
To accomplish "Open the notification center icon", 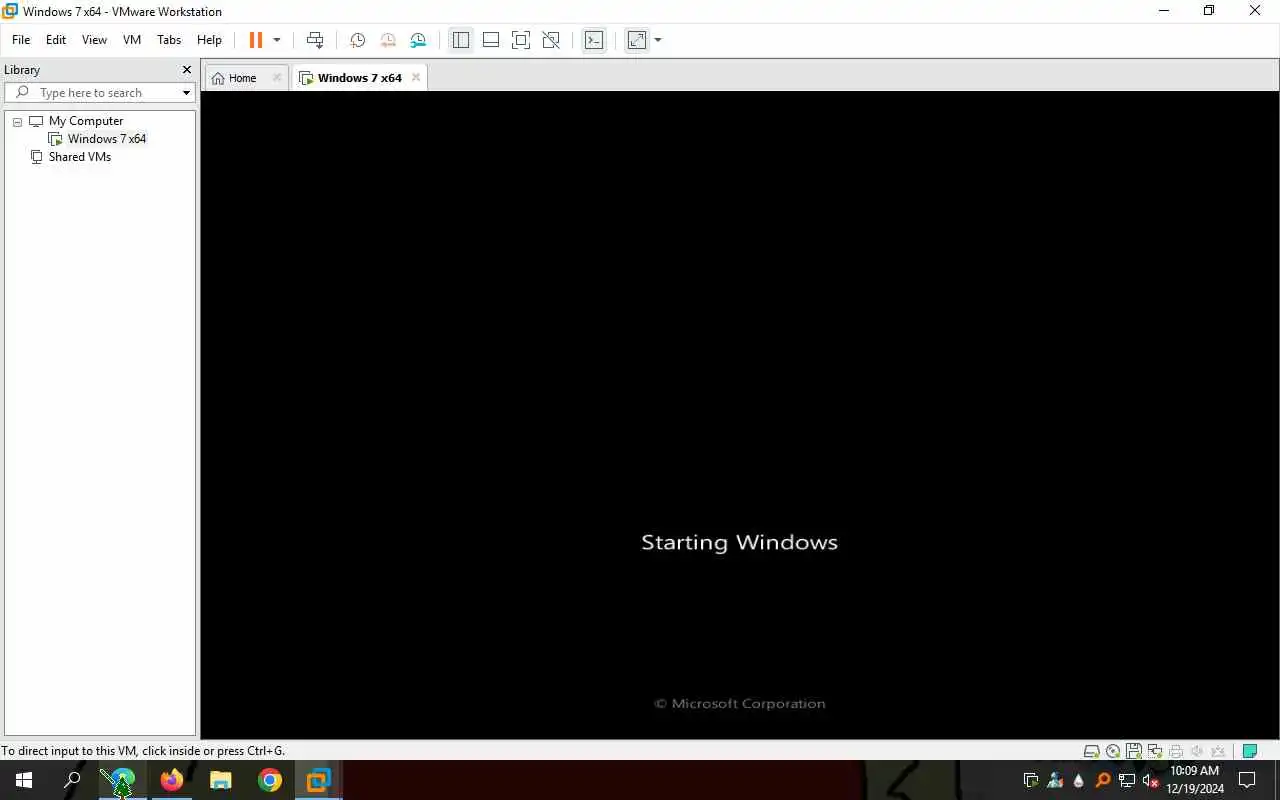I will click(1247, 780).
